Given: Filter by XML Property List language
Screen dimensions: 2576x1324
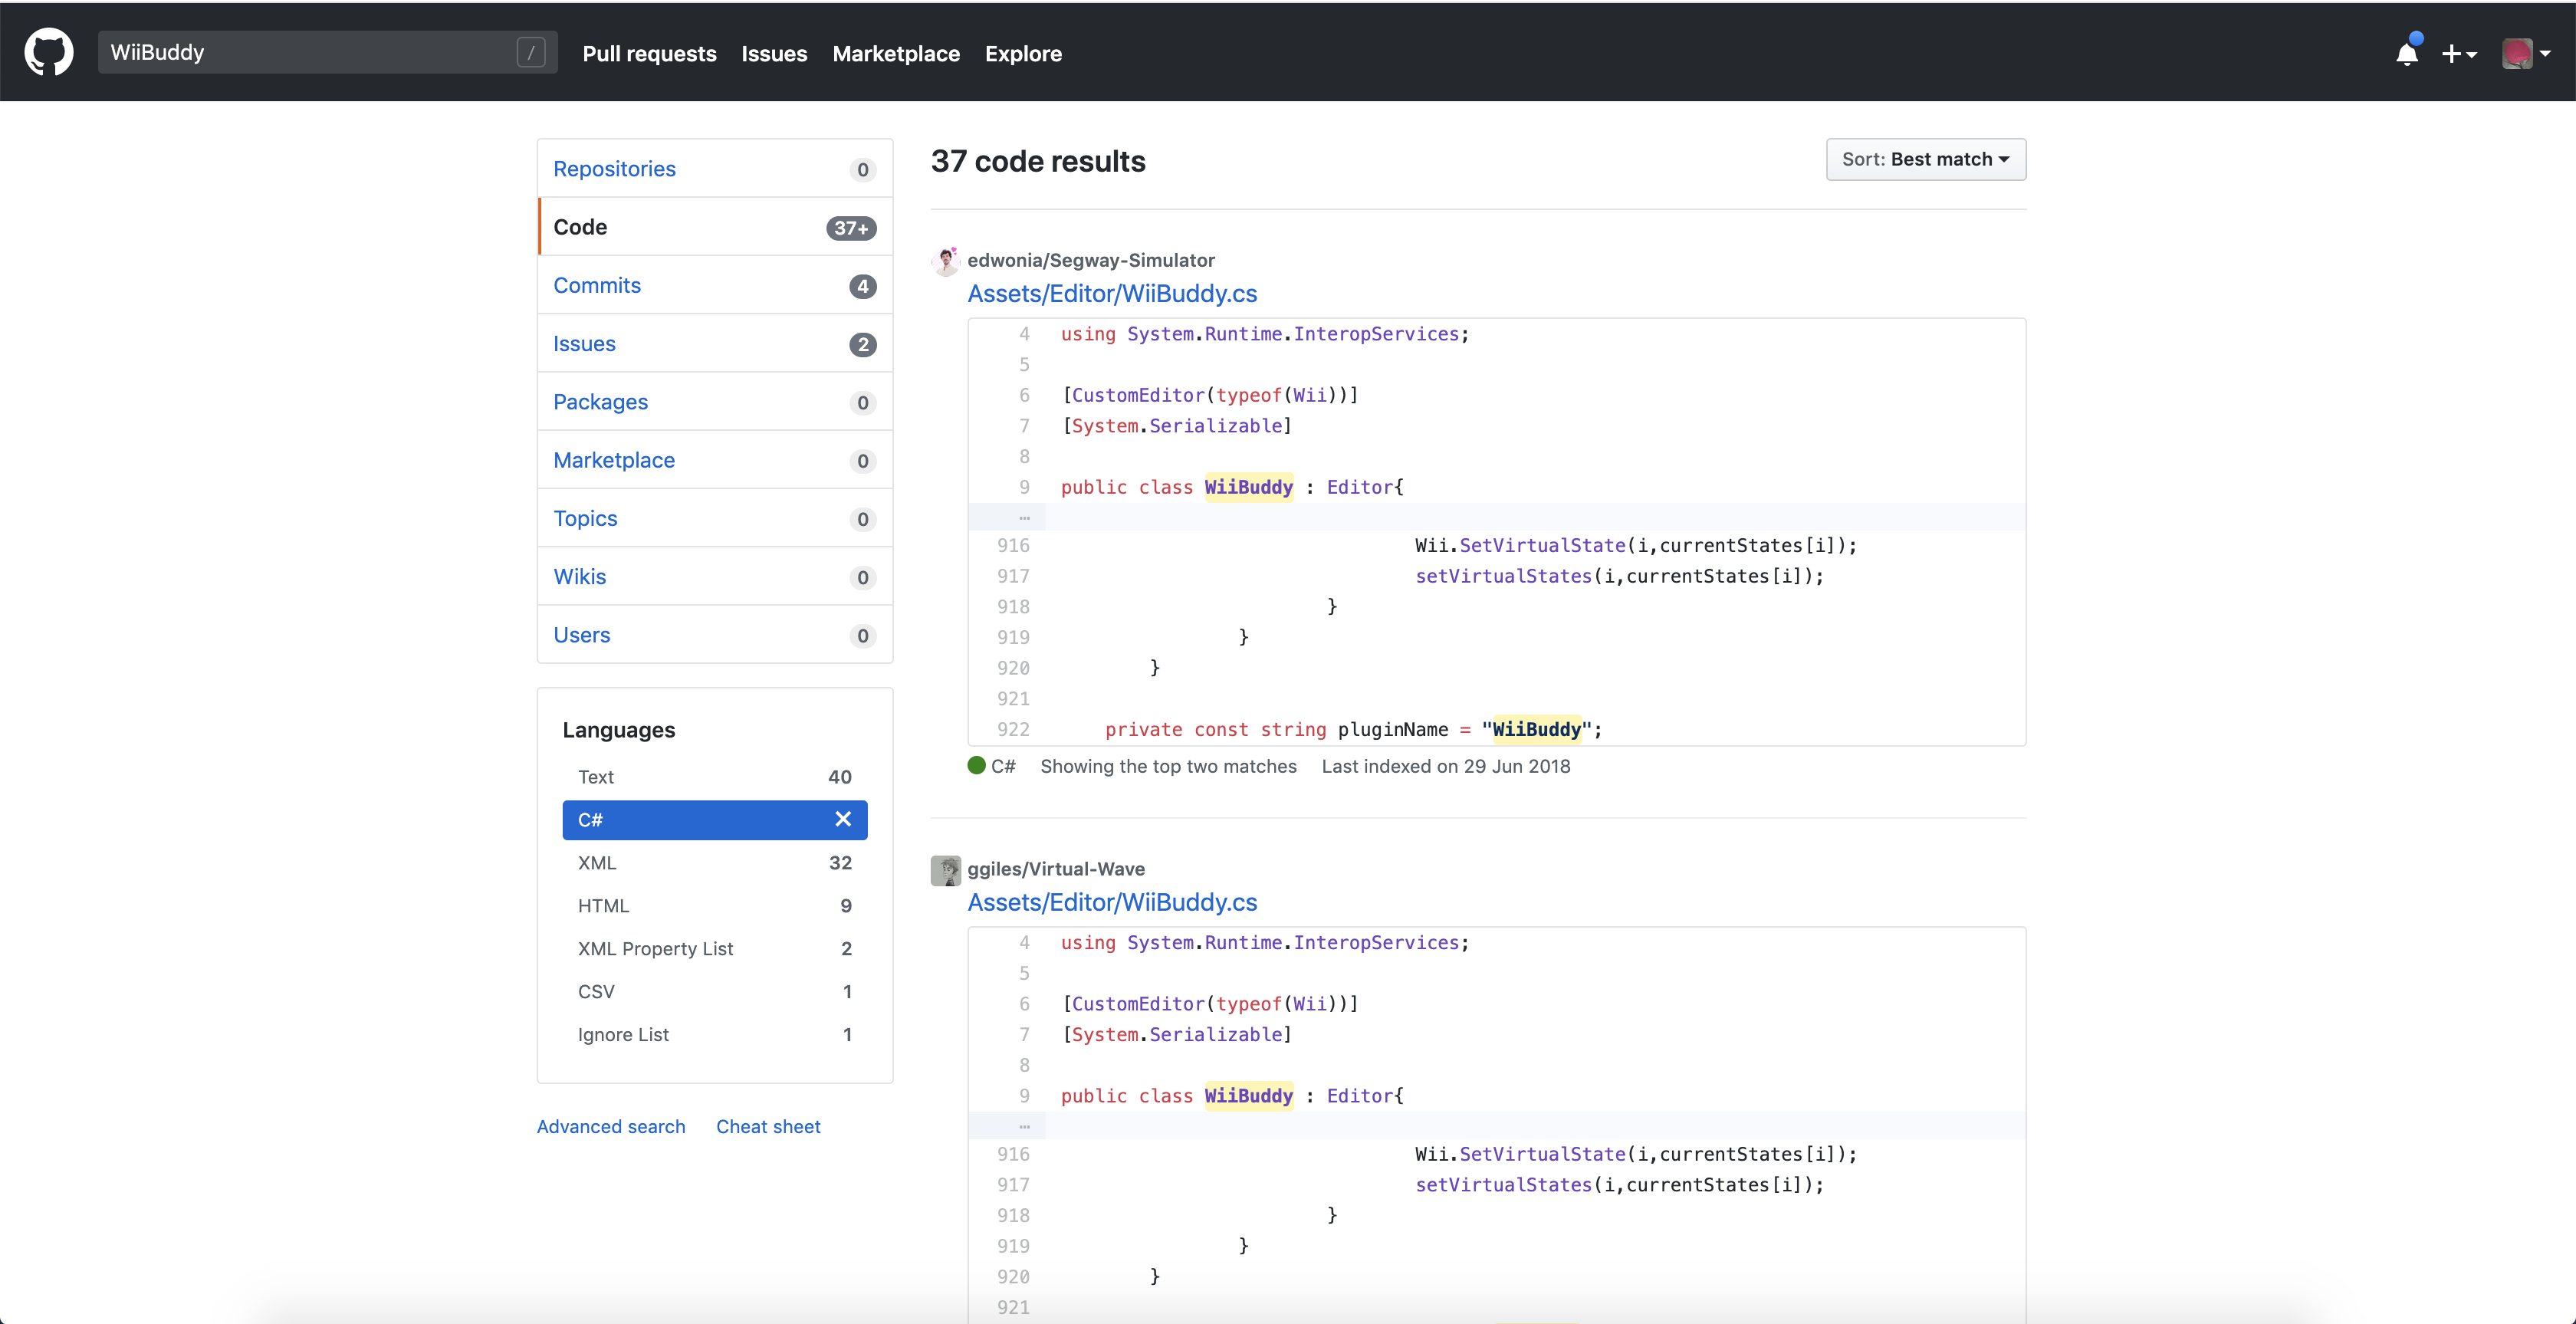Looking at the screenshot, I should [714, 949].
